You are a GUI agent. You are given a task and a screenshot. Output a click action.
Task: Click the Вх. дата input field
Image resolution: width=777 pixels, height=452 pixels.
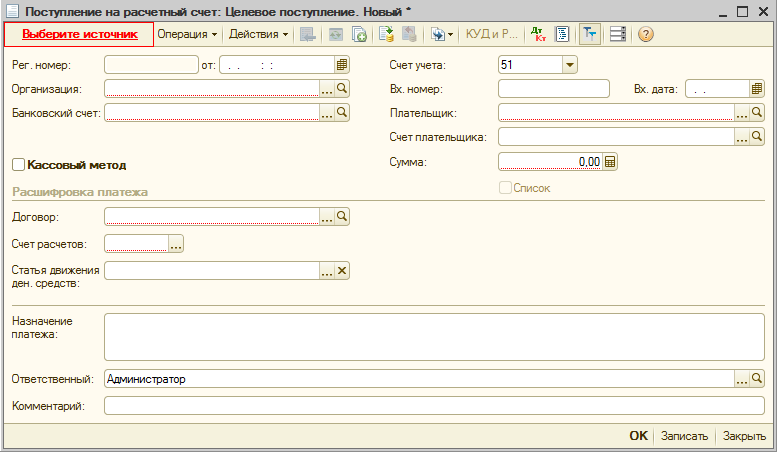[x=718, y=89]
